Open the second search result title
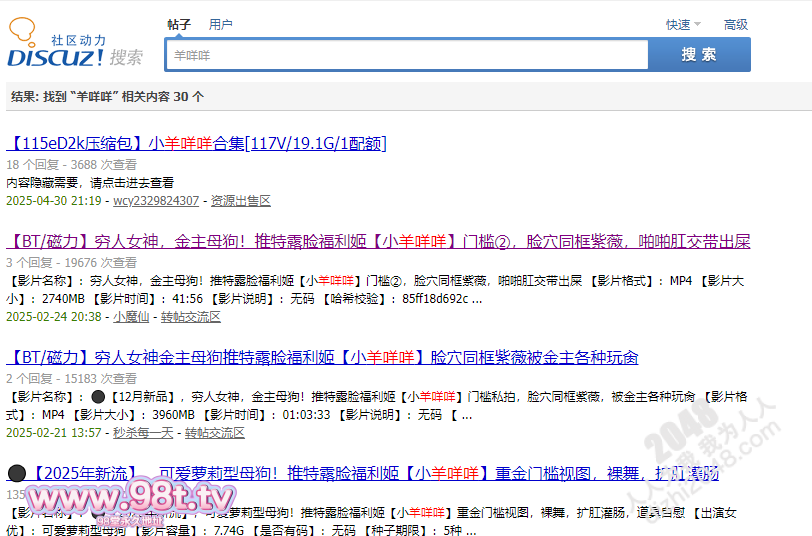Screen dimensions: 812x536 (378, 242)
